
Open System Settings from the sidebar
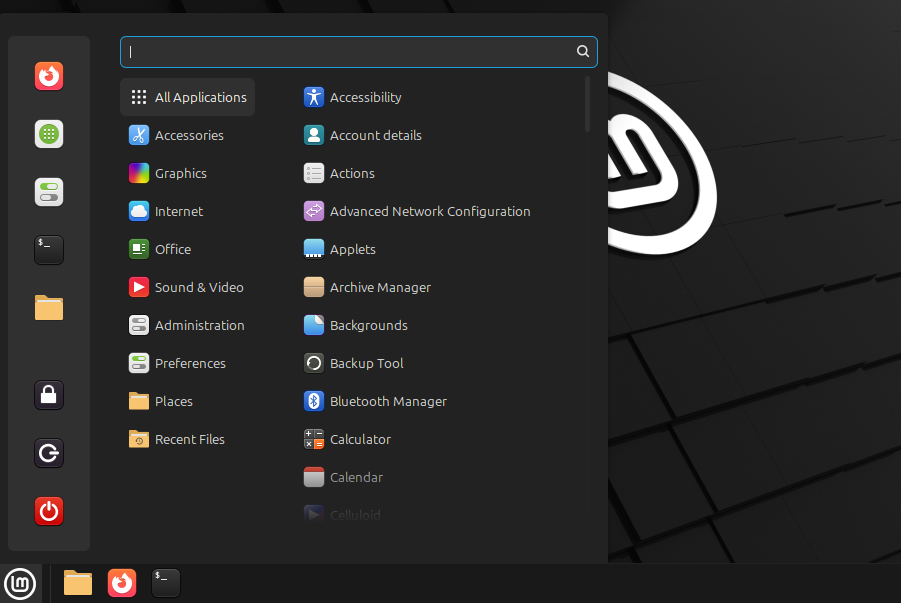click(48, 191)
